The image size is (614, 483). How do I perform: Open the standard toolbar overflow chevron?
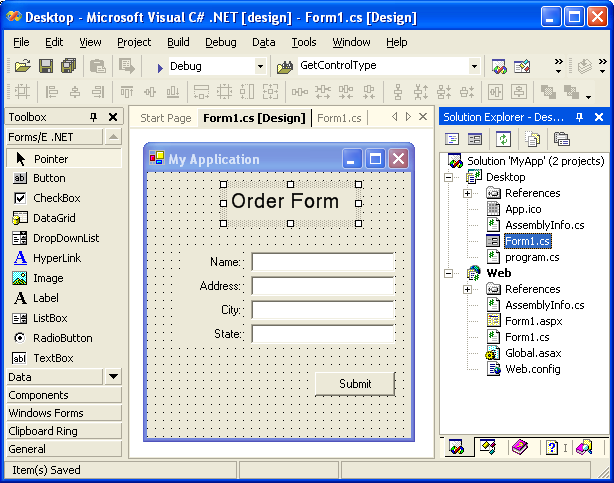click(x=559, y=65)
